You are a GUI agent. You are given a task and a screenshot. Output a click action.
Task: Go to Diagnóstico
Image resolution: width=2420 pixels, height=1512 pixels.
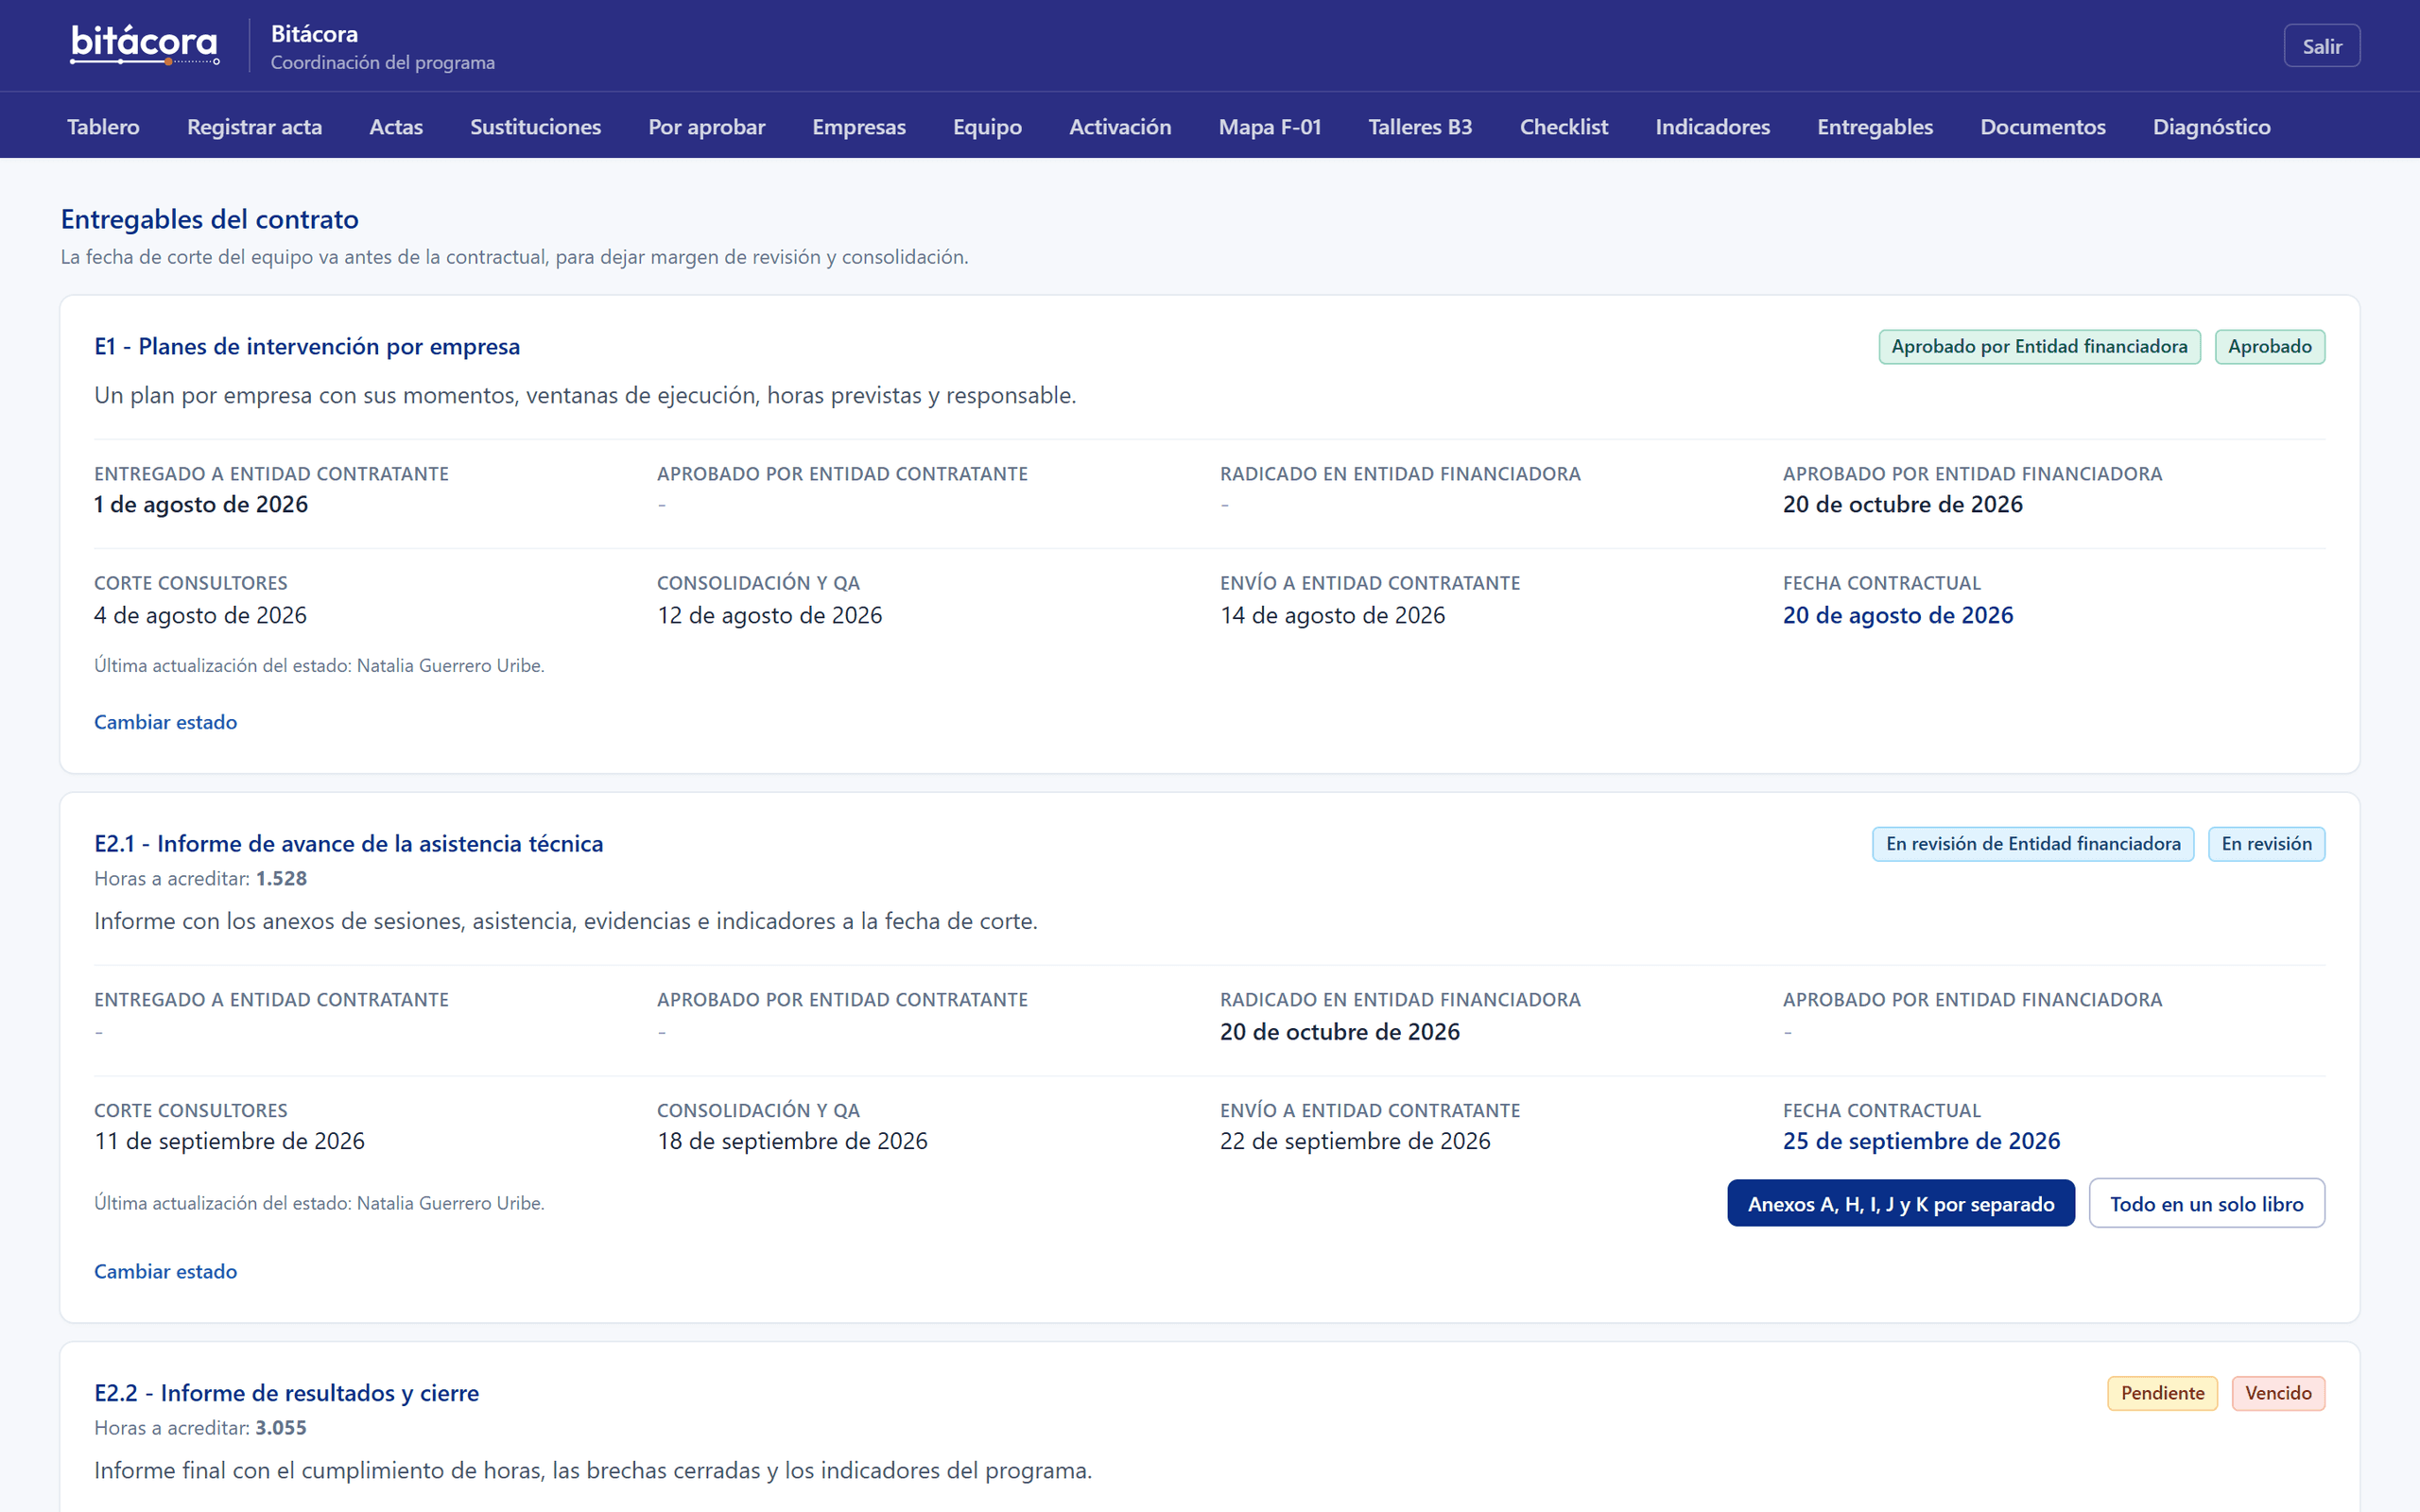click(x=2211, y=127)
